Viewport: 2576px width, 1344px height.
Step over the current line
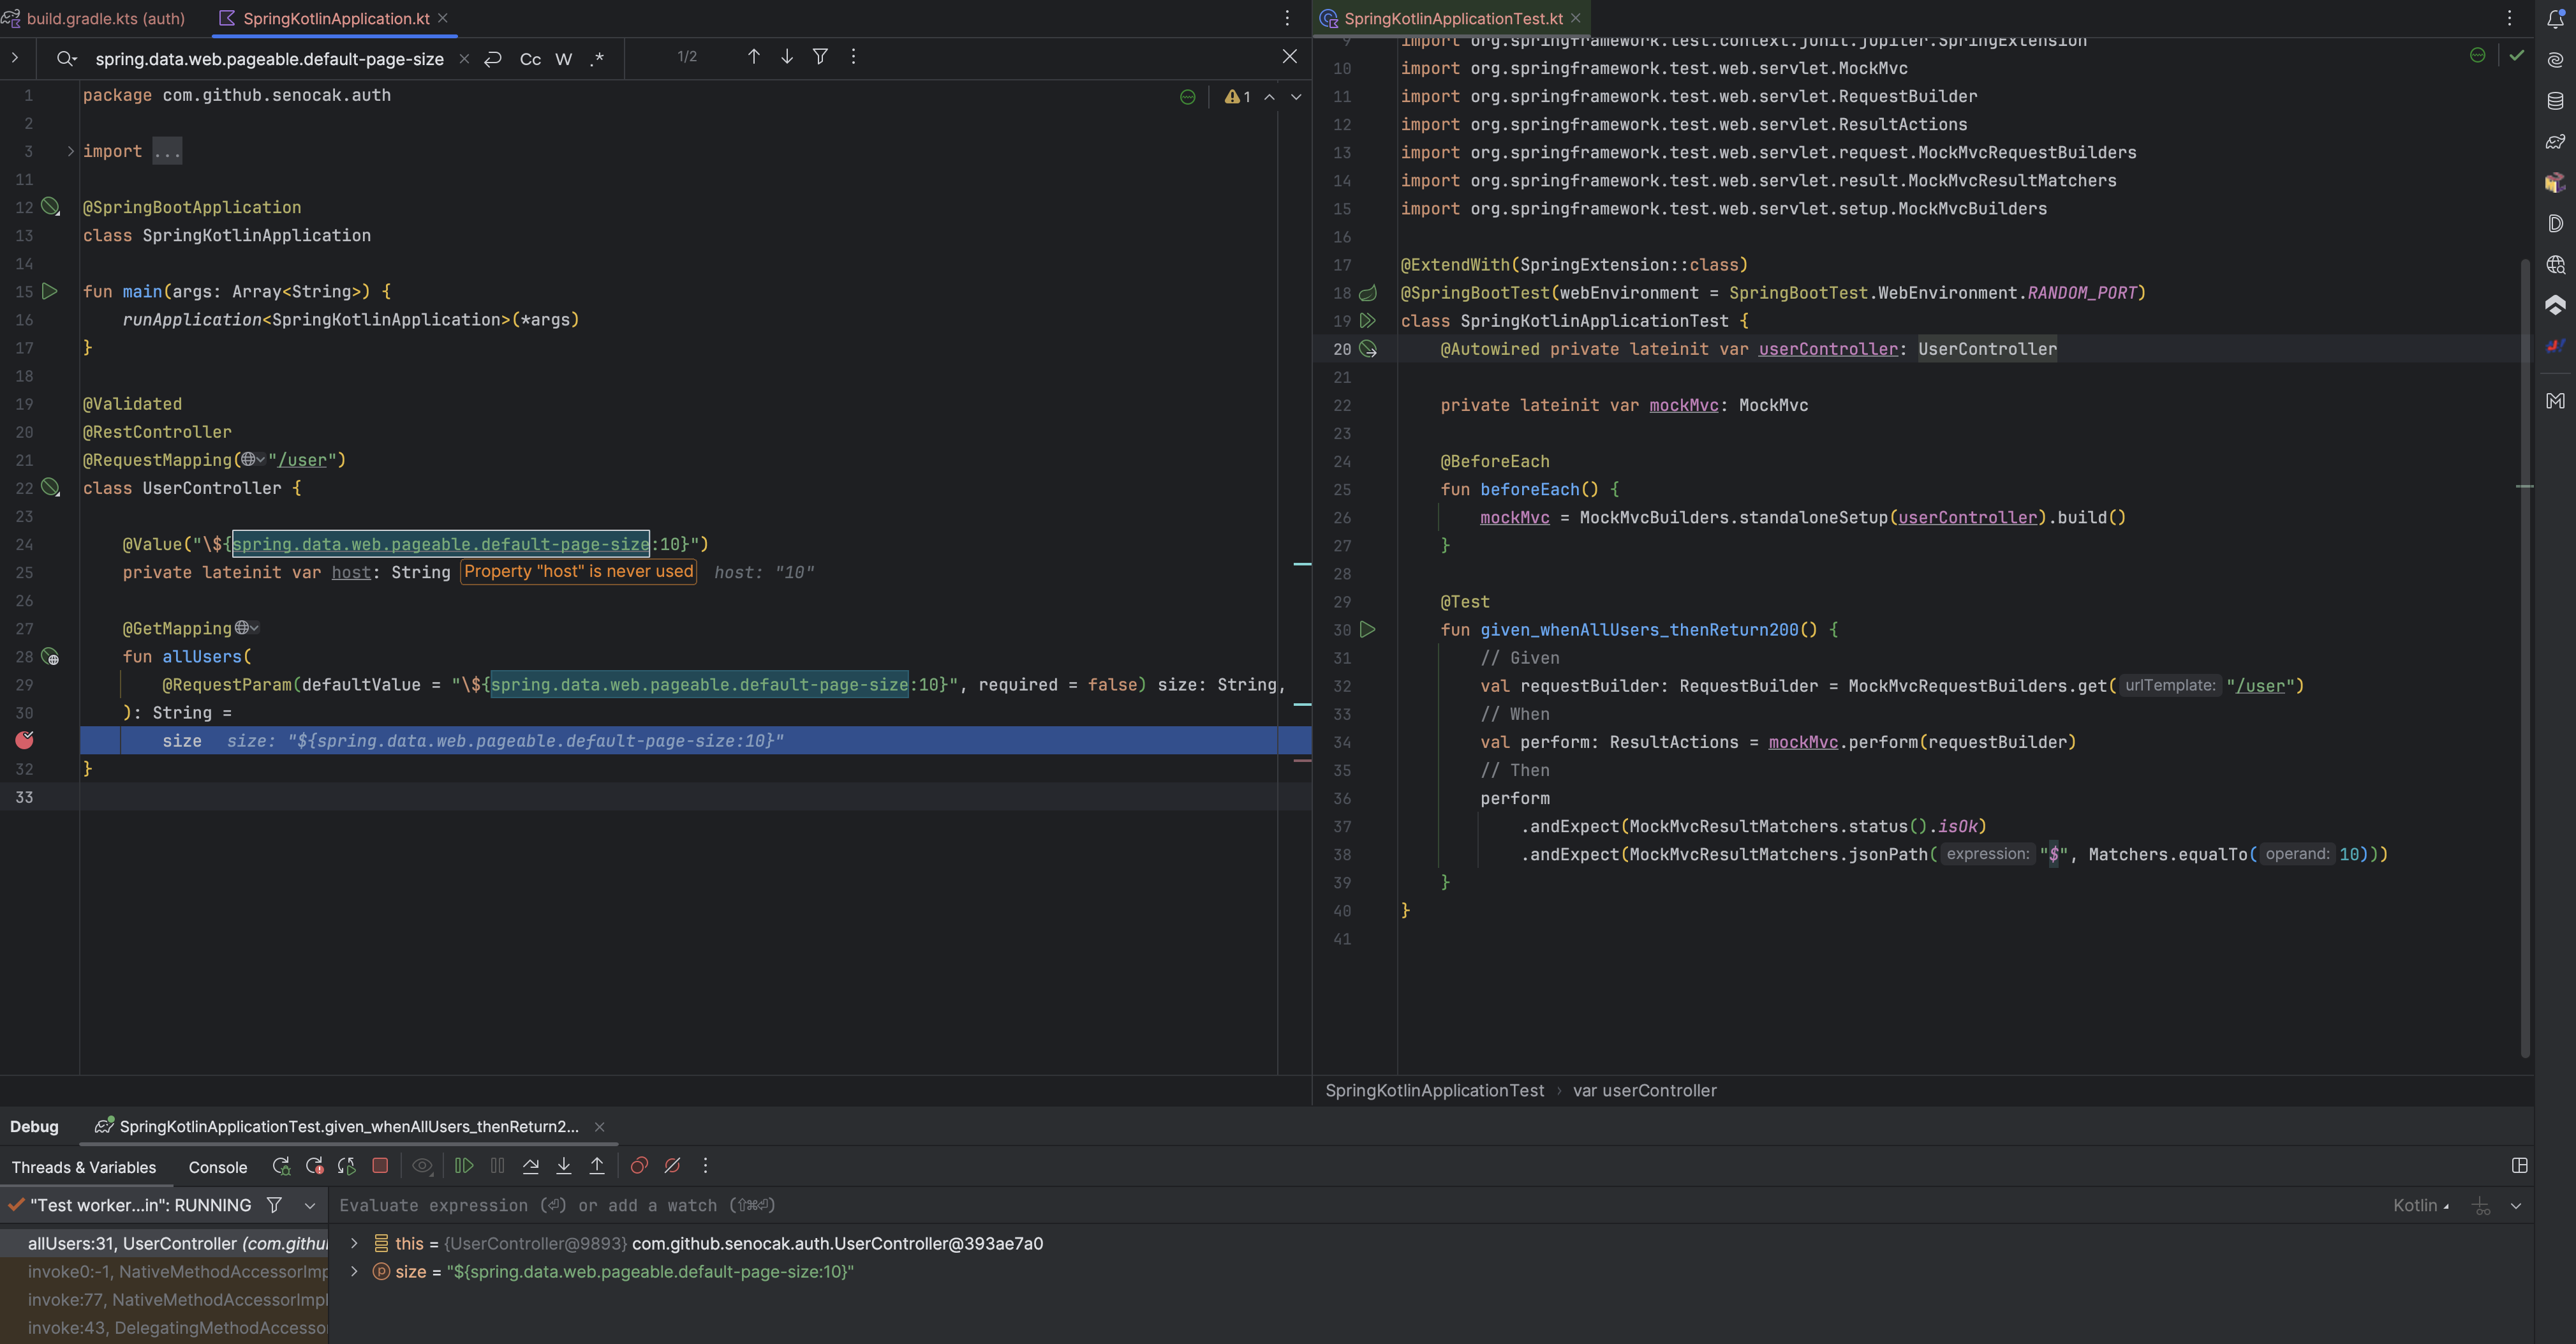click(531, 1166)
